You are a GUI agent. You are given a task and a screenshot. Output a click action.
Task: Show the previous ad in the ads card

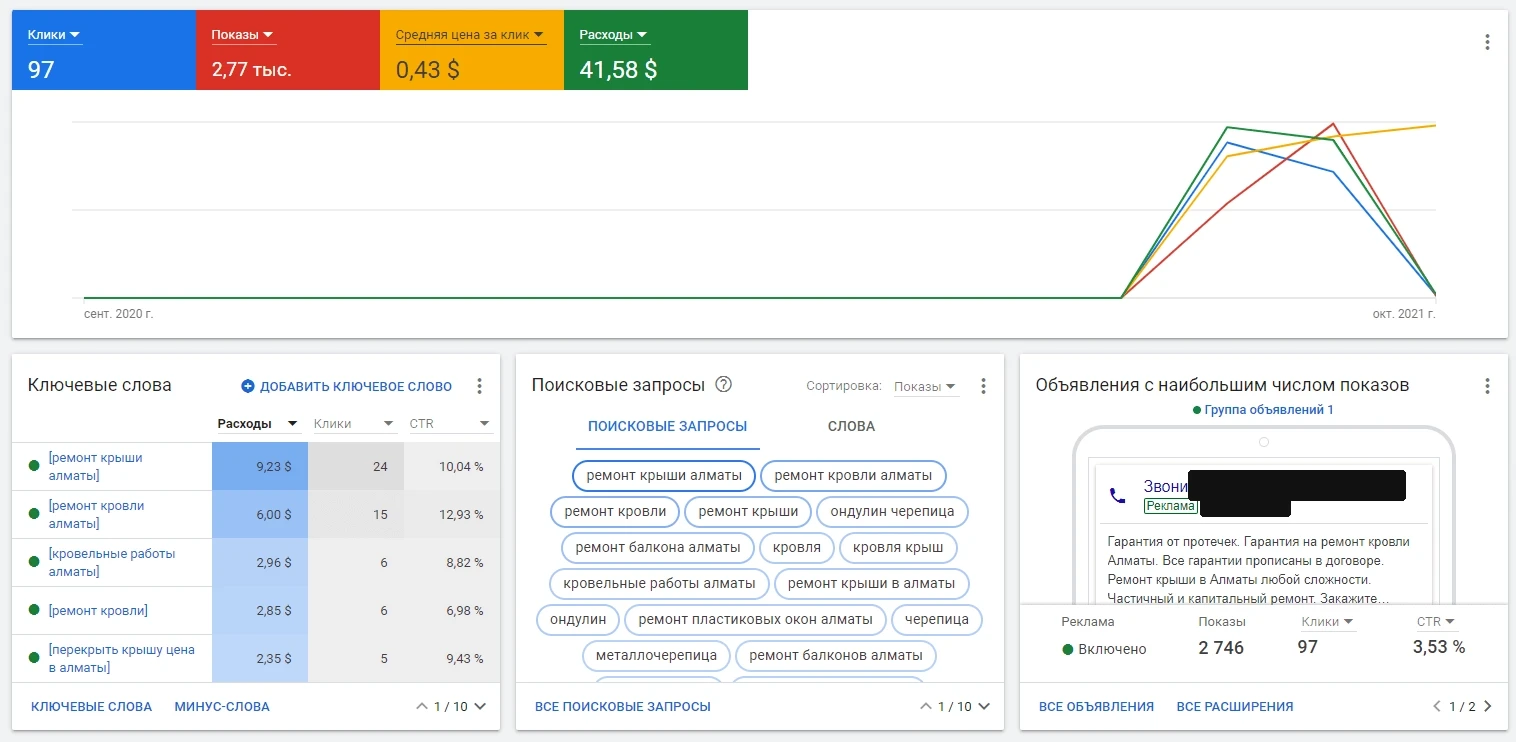pos(1438,706)
